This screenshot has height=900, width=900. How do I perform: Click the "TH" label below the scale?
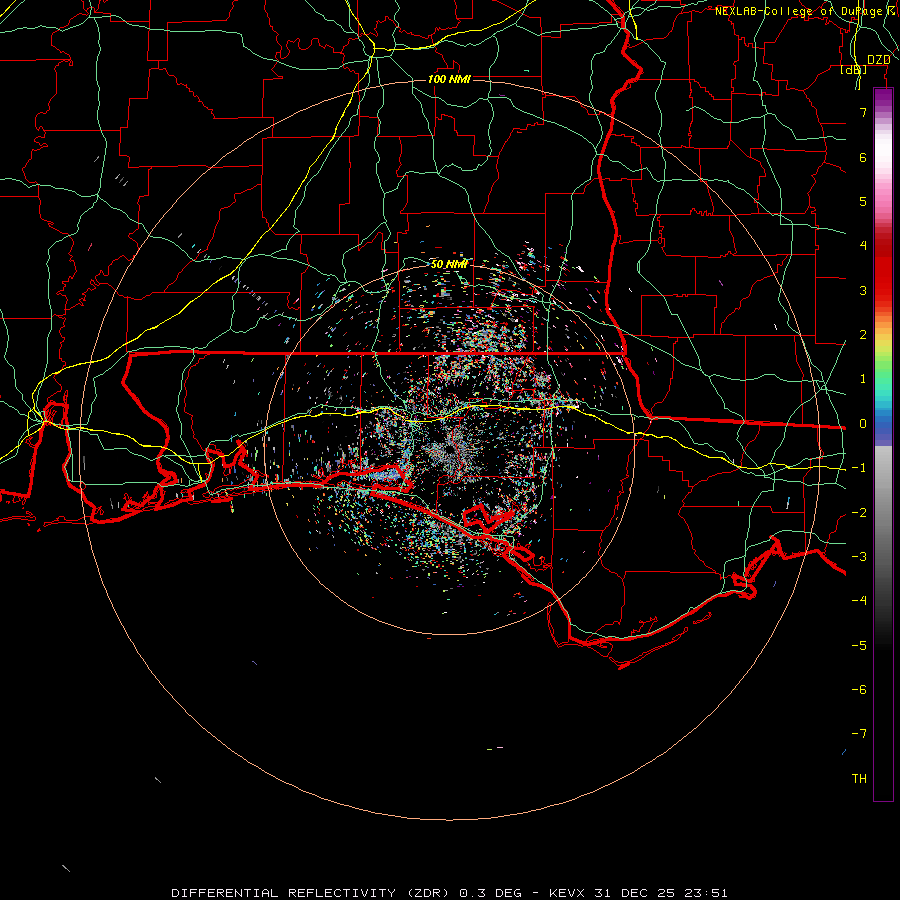(x=859, y=779)
